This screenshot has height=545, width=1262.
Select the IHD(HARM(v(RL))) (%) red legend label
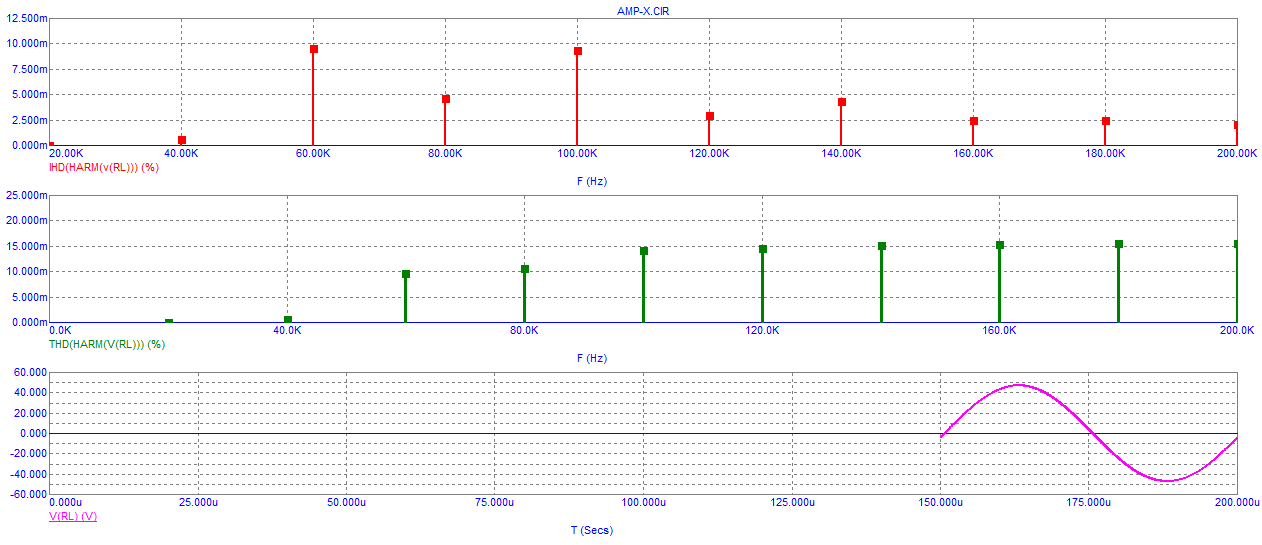[x=104, y=167]
